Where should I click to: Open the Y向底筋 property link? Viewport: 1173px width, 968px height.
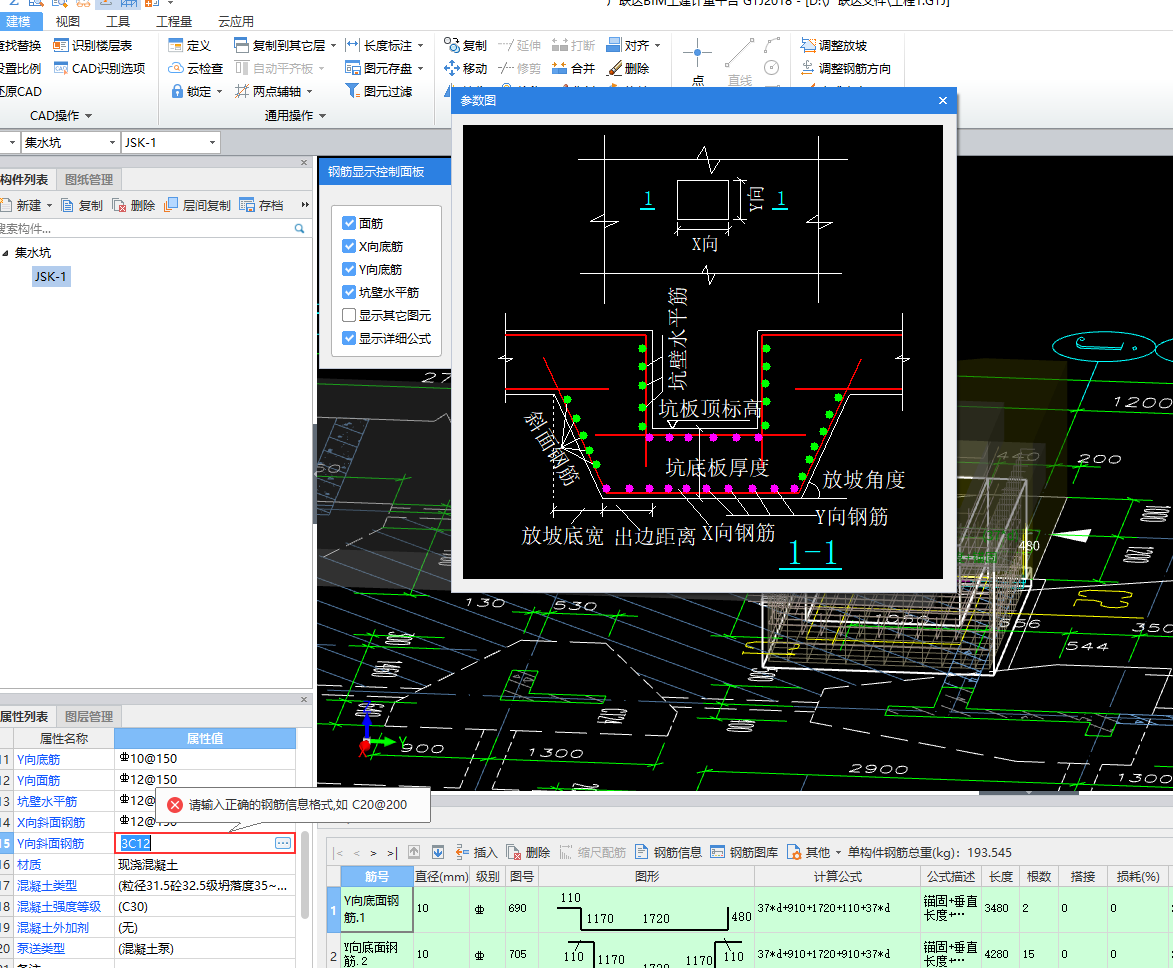tap(38, 759)
